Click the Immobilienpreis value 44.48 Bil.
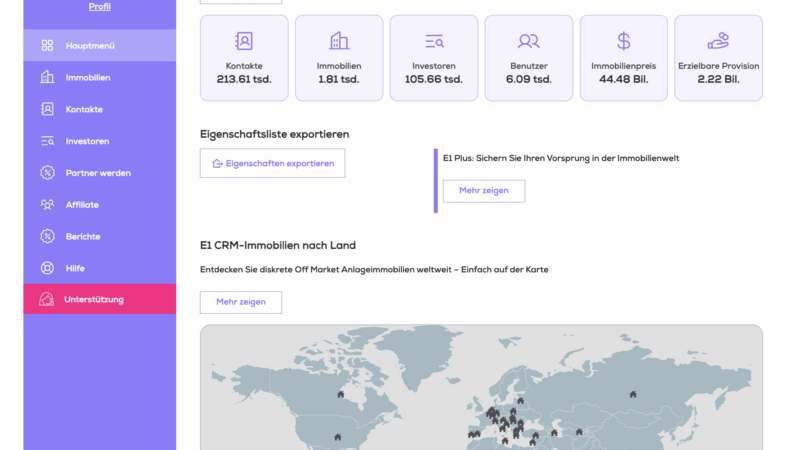Screen dimensions: 800x450 coord(623,80)
